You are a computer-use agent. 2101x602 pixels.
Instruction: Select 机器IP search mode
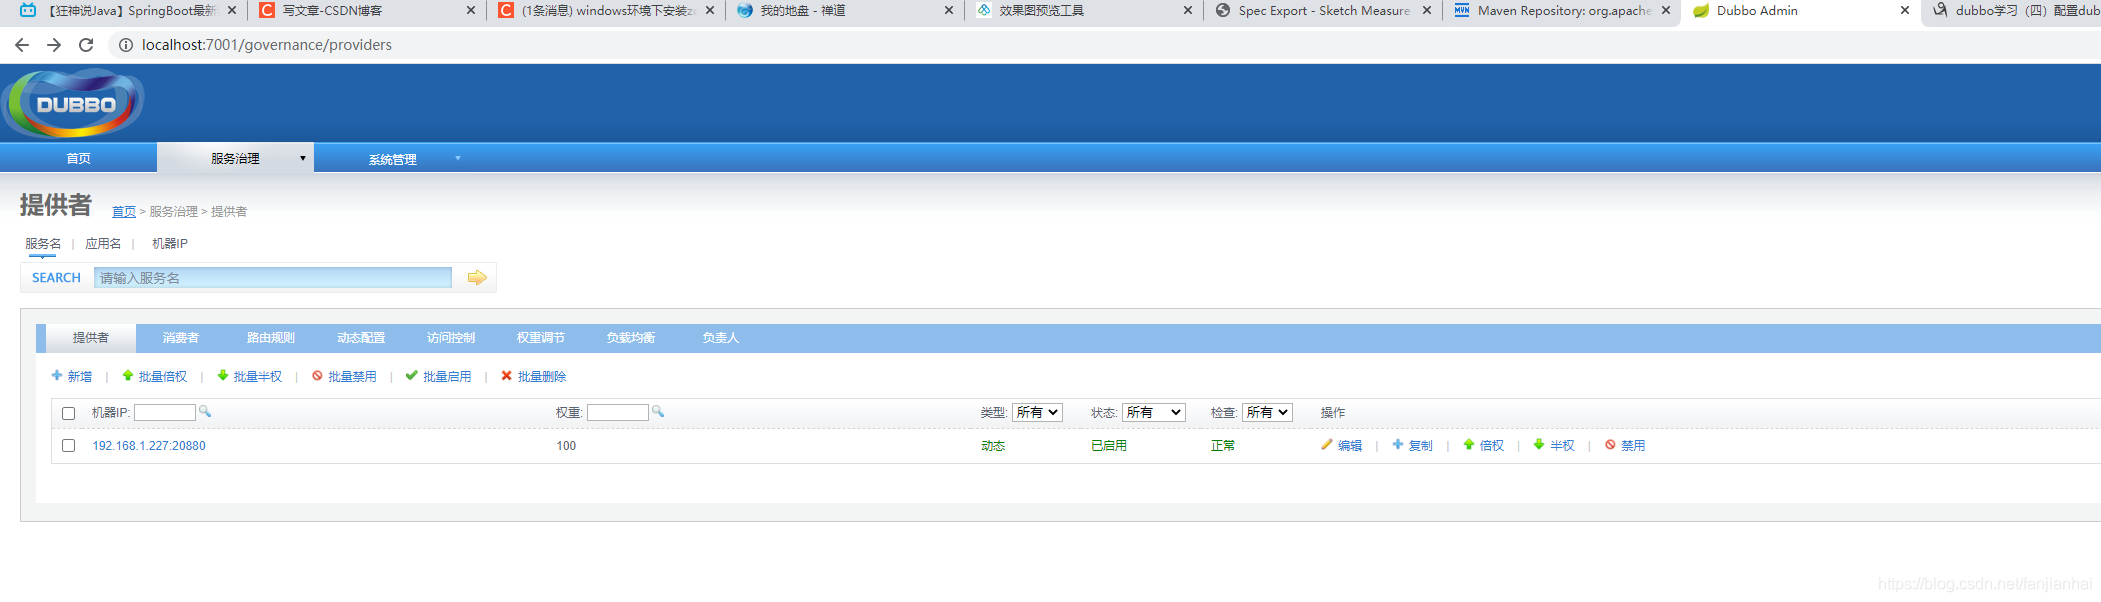170,244
